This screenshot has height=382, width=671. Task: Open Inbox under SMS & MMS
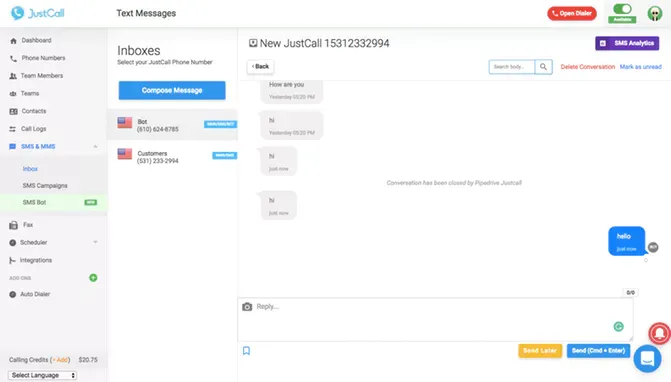[30, 169]
